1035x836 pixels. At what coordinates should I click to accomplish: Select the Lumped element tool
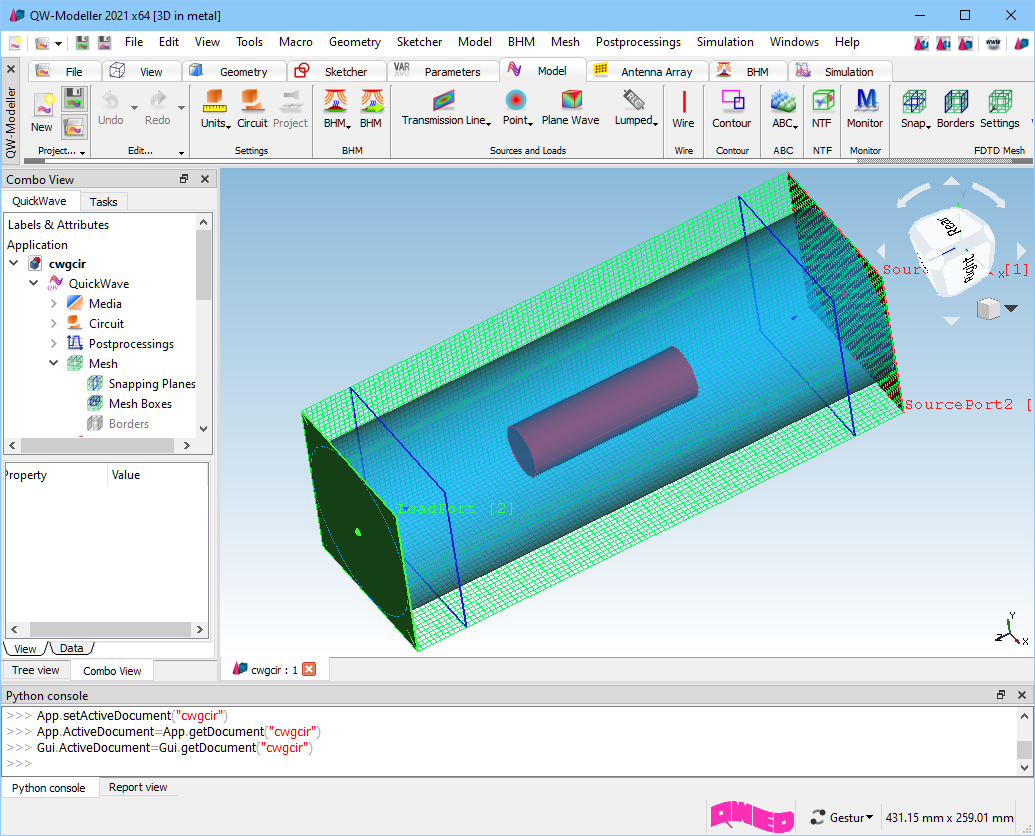636,108
